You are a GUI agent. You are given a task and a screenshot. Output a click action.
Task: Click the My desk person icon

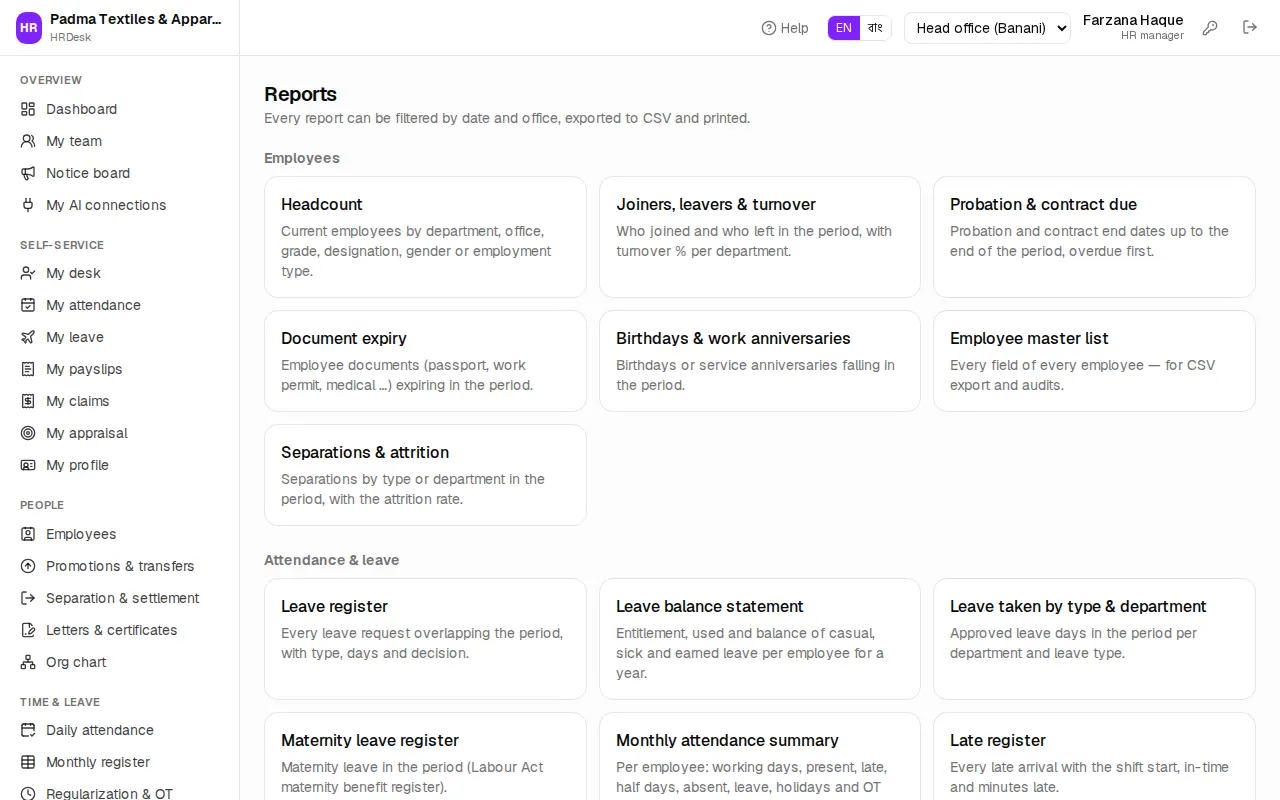point(28,273)
